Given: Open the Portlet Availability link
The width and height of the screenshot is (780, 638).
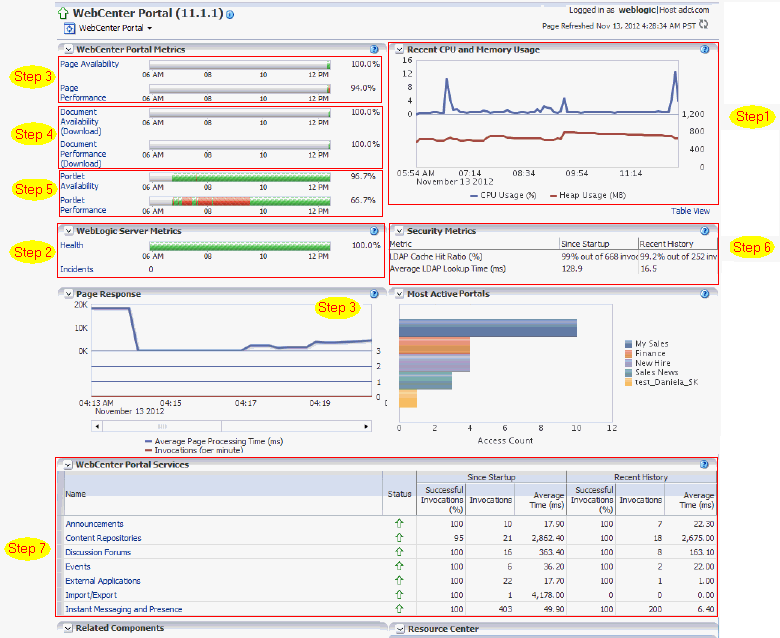Looking at the screenshot, I should coord(80,181).
